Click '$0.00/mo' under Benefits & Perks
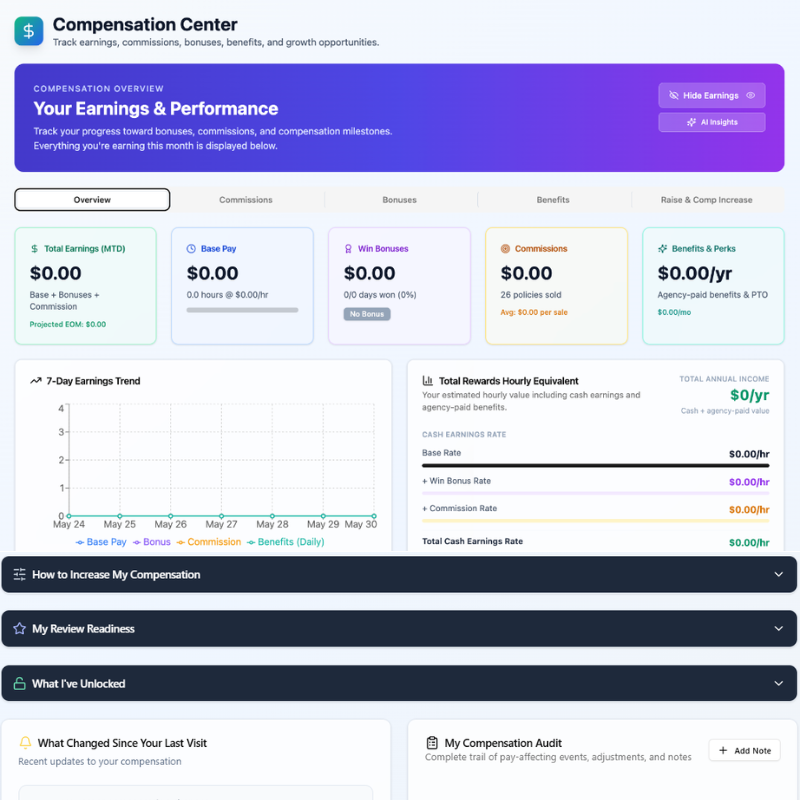The height and width of the screenshot is (800, 800). click(674, 312)
